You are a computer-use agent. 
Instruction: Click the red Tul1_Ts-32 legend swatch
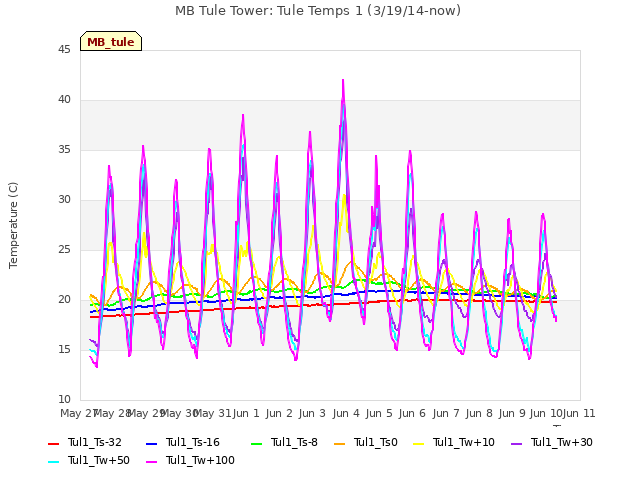[x=53, y=443]
